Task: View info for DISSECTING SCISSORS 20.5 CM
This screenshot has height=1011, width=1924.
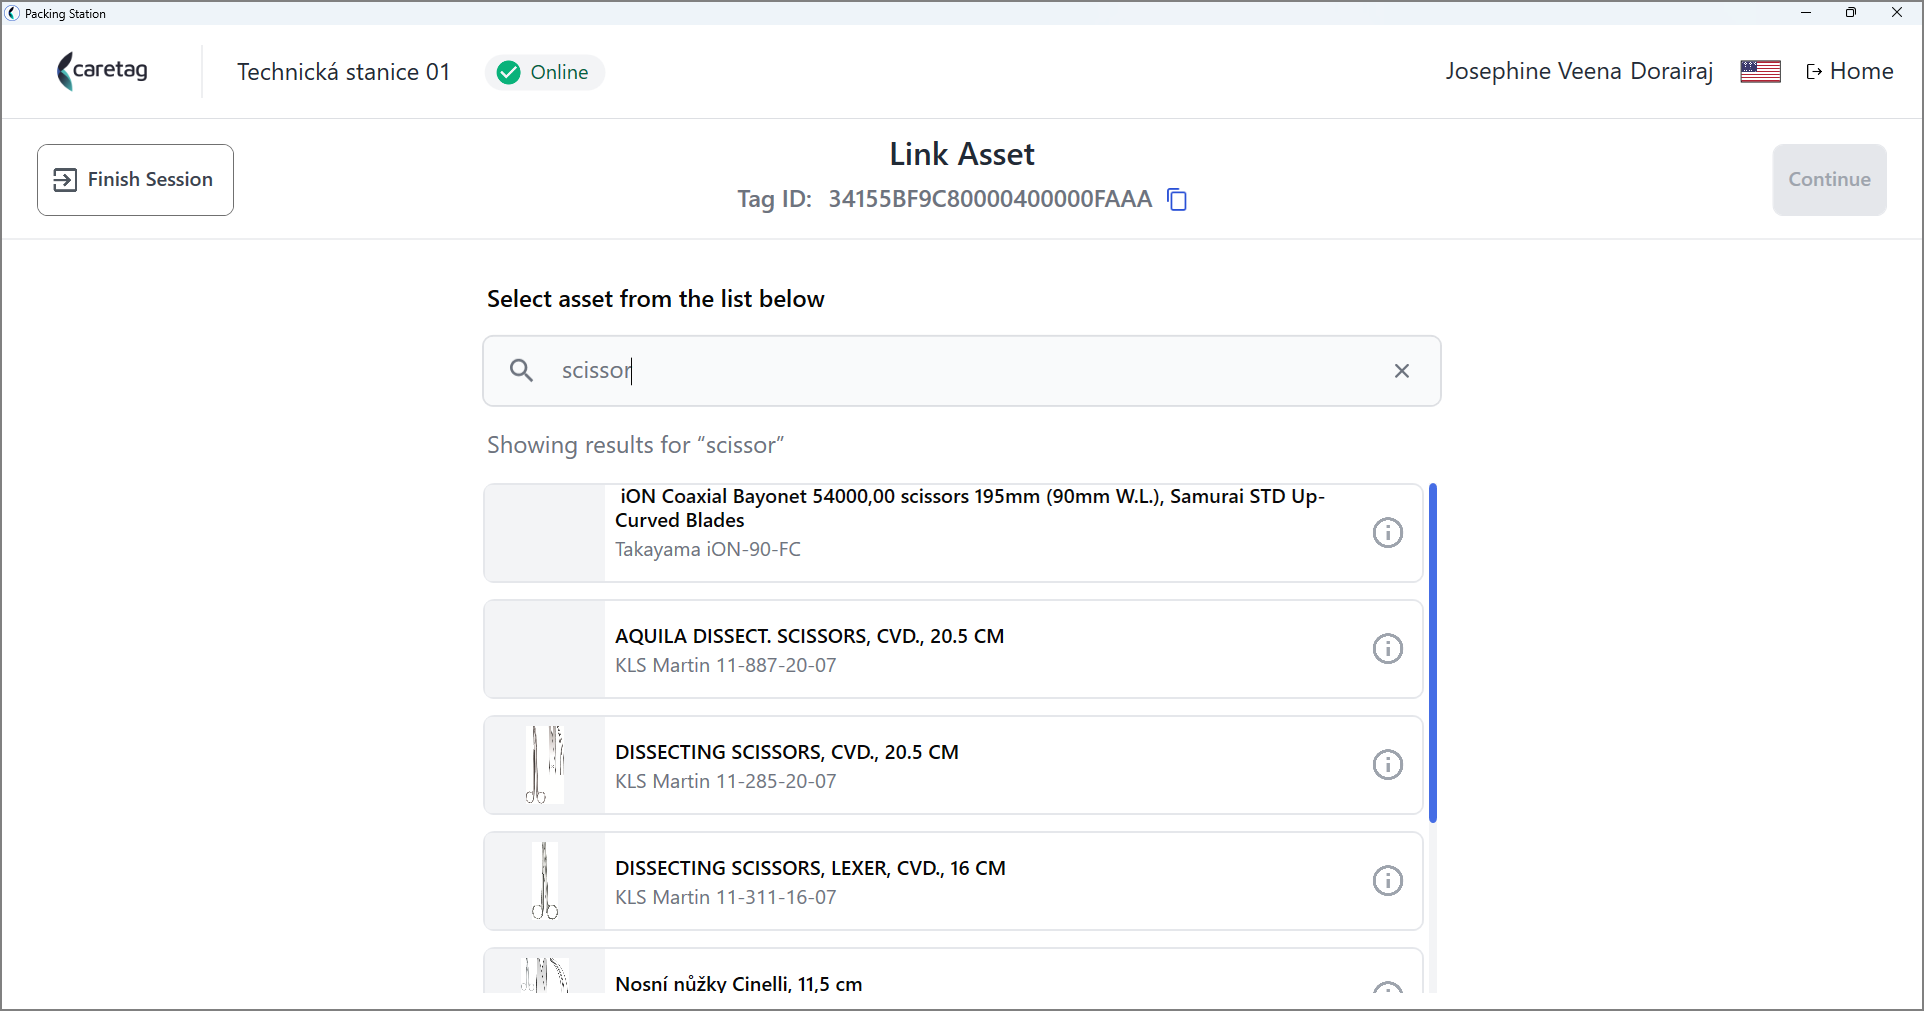Action: pos(1387,765)
